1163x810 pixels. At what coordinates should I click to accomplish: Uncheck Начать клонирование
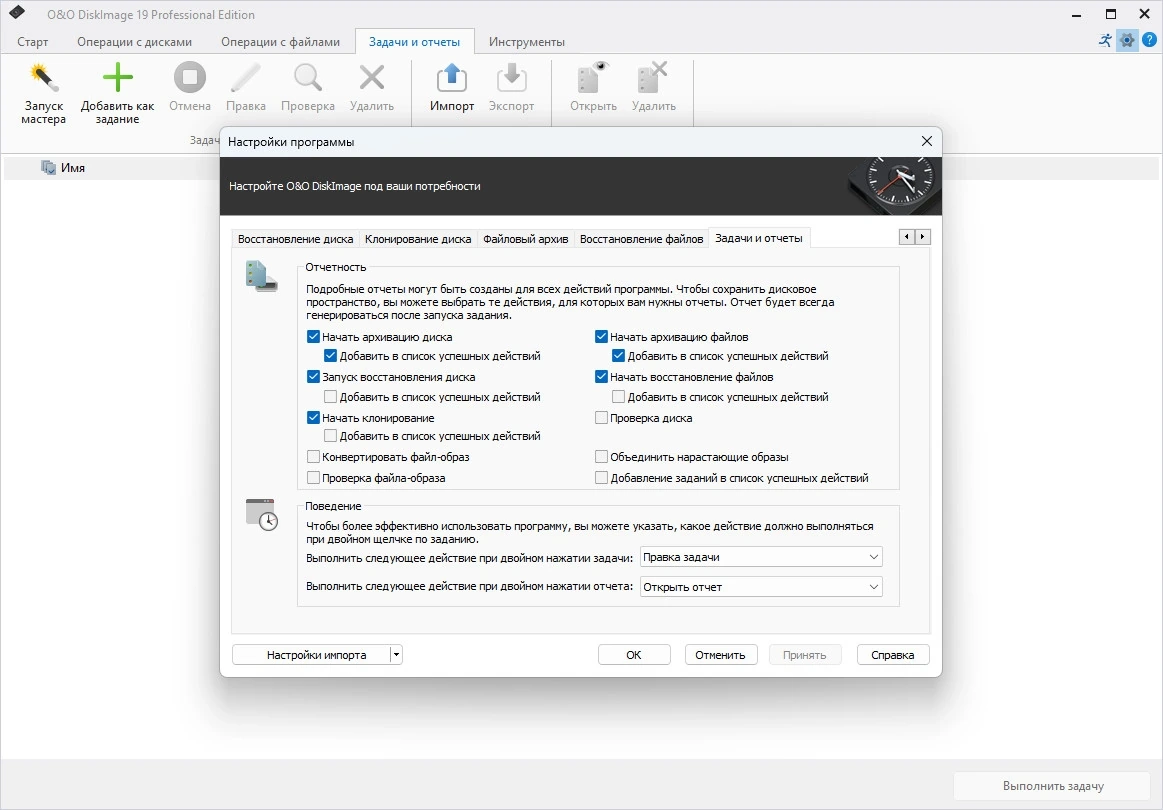pyautogui.click(x=313, y=418)
